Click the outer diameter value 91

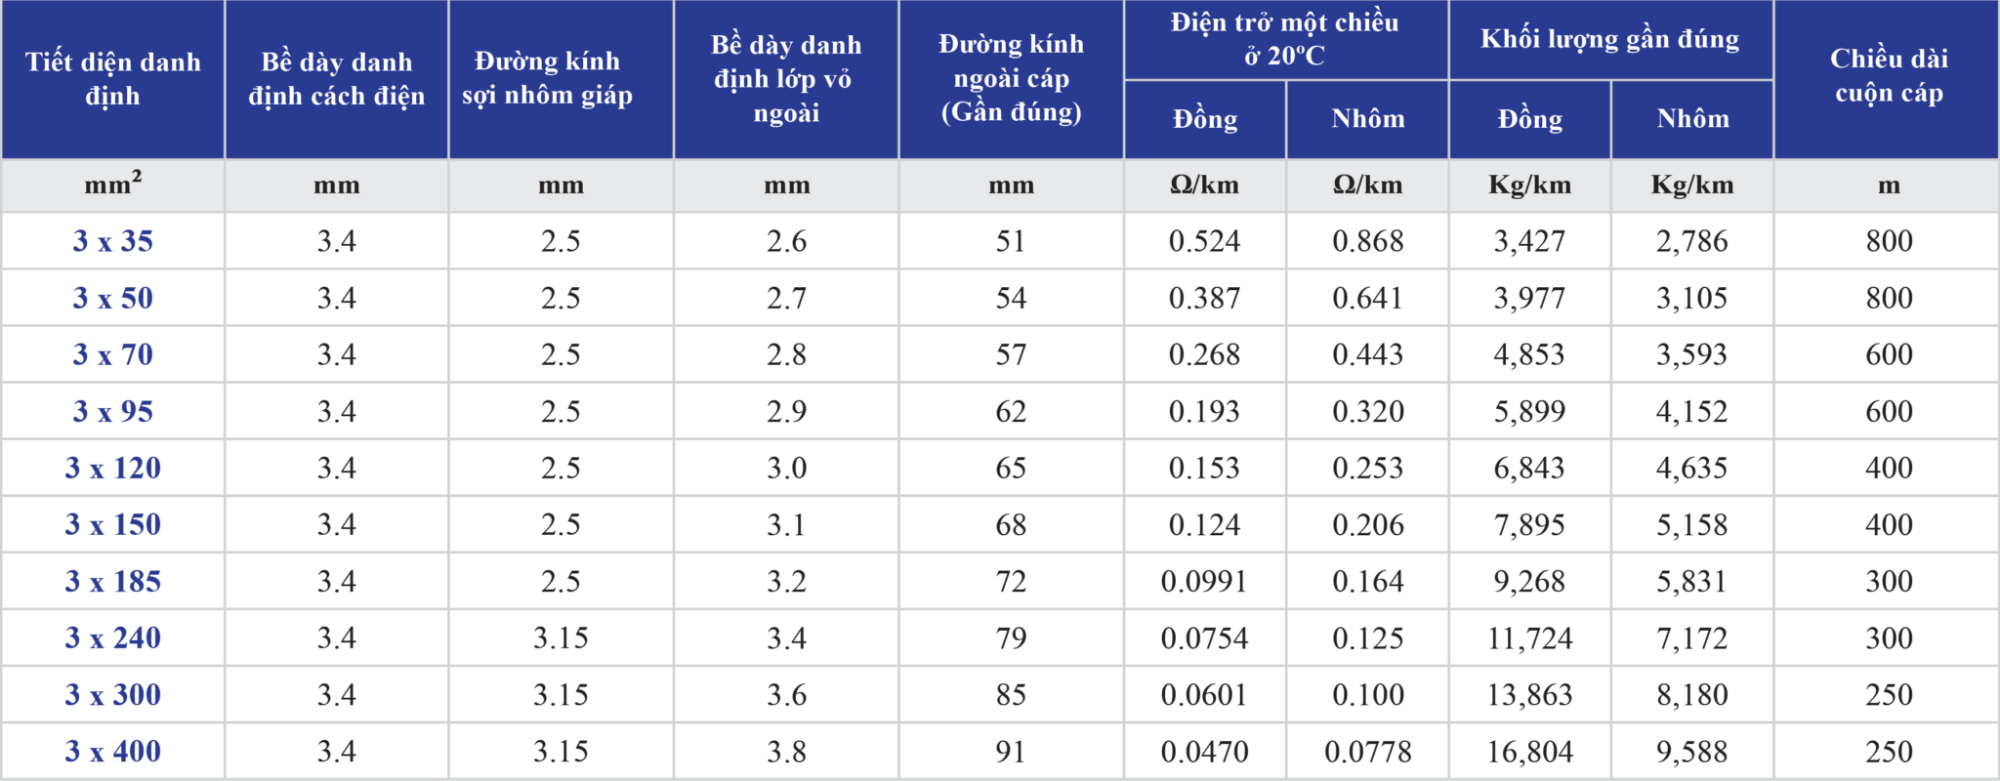(1011, 751)
